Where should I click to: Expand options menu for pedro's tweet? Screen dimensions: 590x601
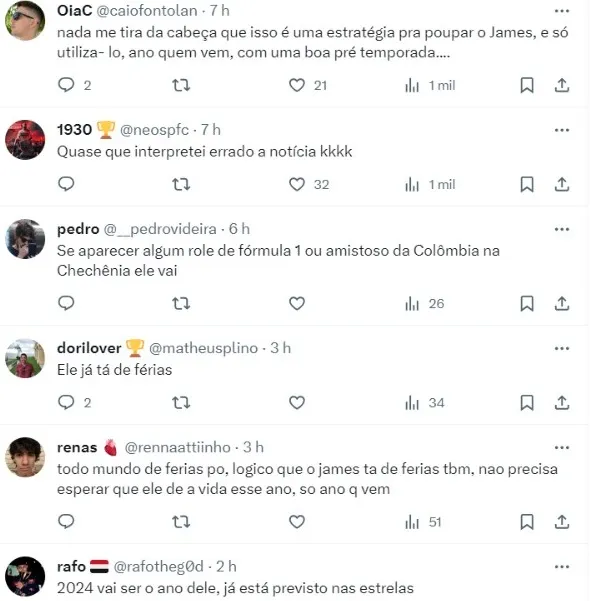coord(562,229)
